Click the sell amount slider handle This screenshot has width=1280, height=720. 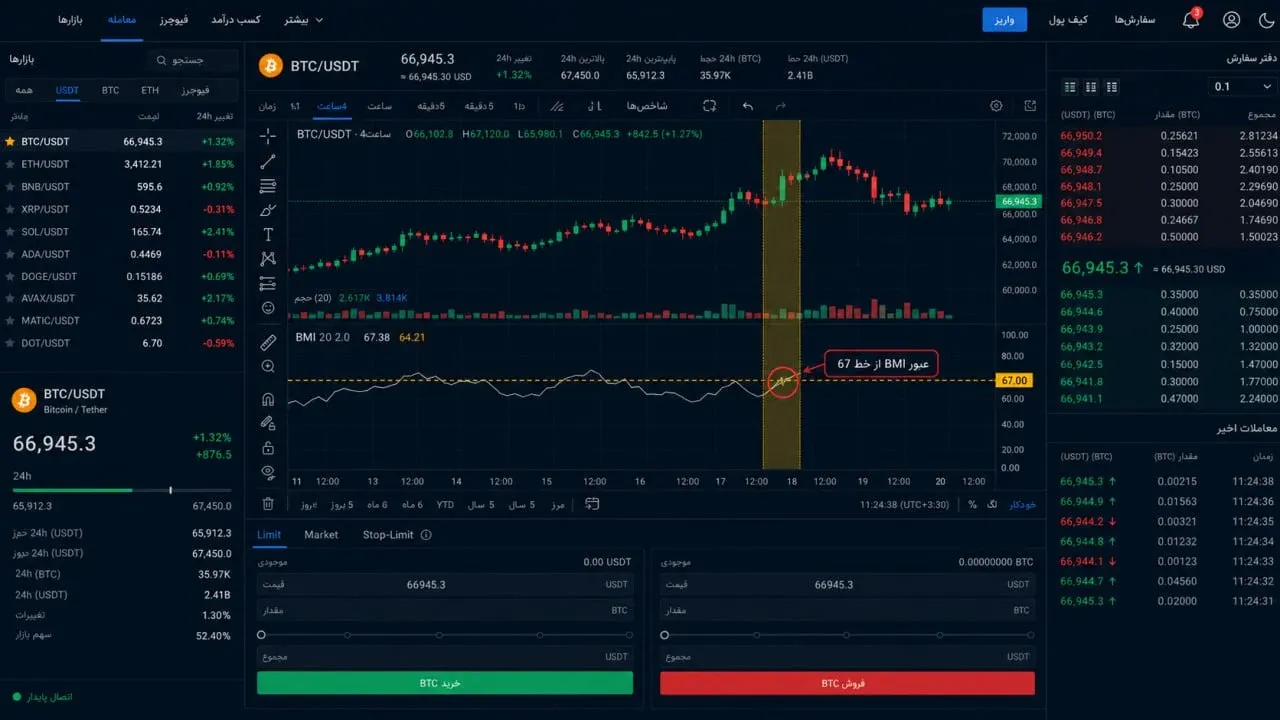pos(664,635)
